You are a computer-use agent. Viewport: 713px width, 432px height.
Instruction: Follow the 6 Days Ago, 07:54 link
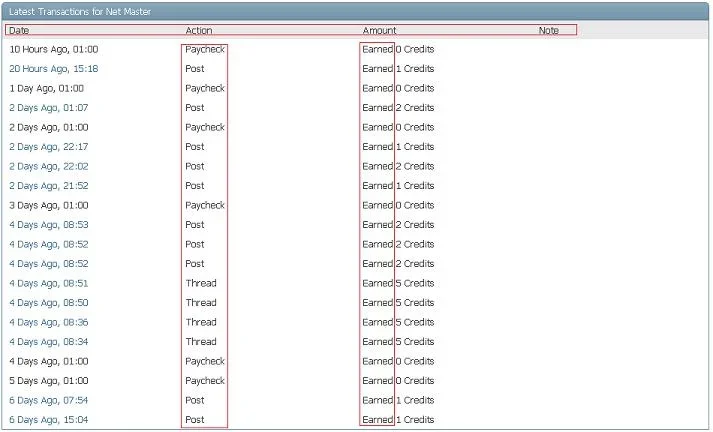click(x=49, y=400)
